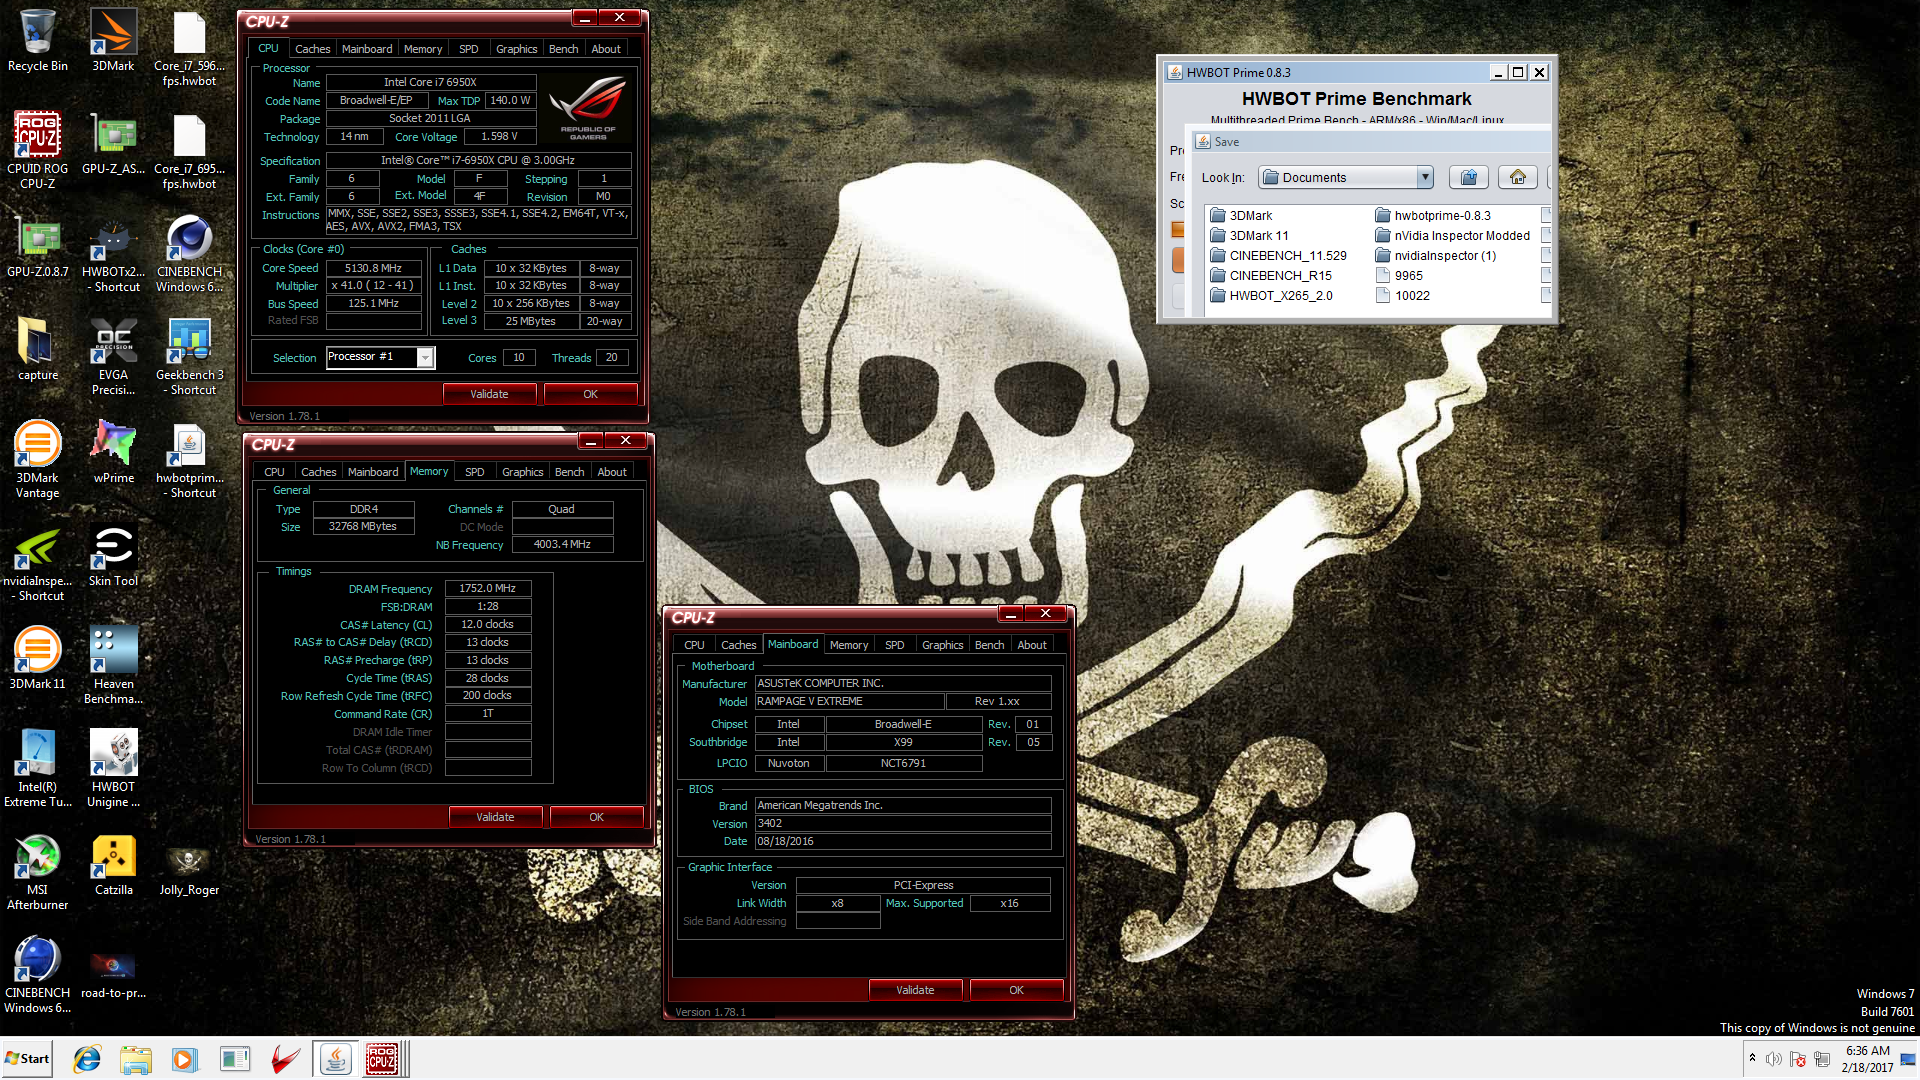Select nvidiaInspector (1) folder in Save dialog

pyautogui.click(x=1435, y=256)
